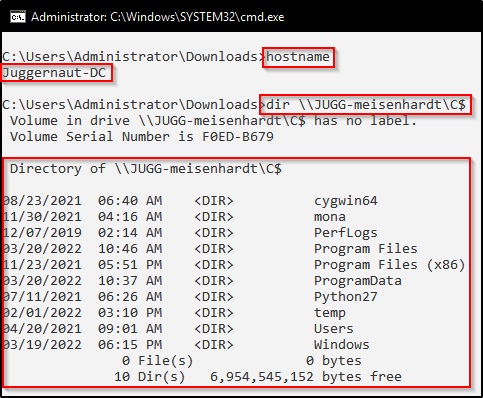483x398 pixels.
Task: Click the PerfLogs directory name
Action: tap(346, 233)
